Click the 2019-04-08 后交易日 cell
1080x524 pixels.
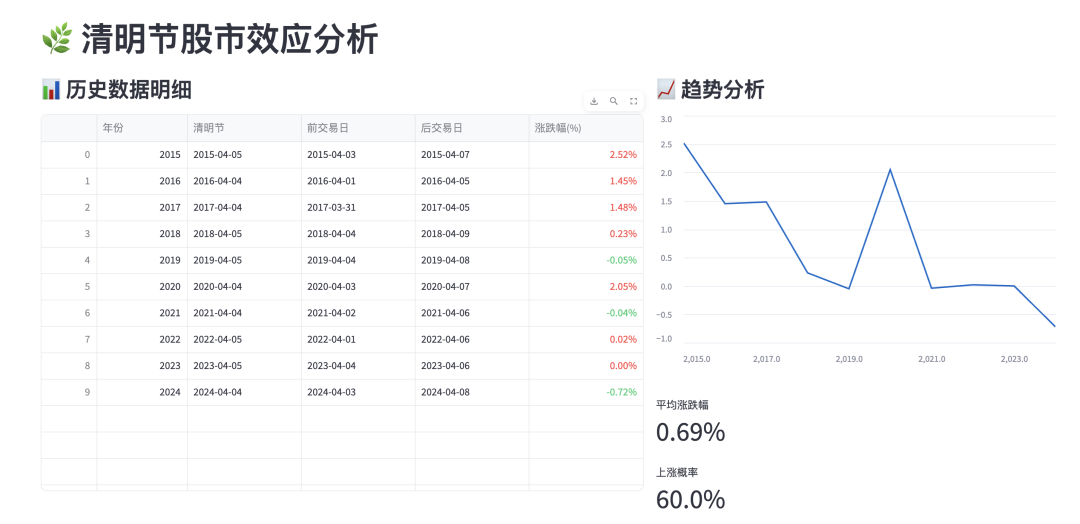pos(472,260)
